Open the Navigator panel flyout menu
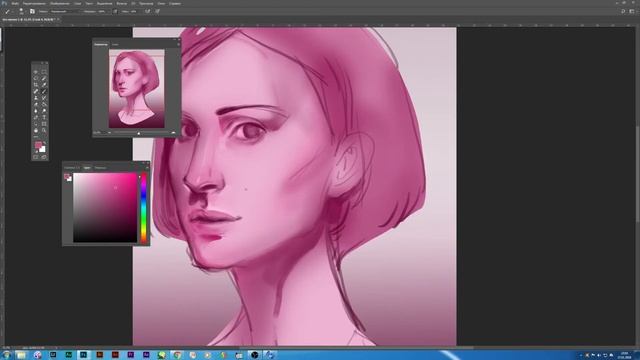Screen dimensions: 640x360 pyautogui.click(x=178, y=44)
